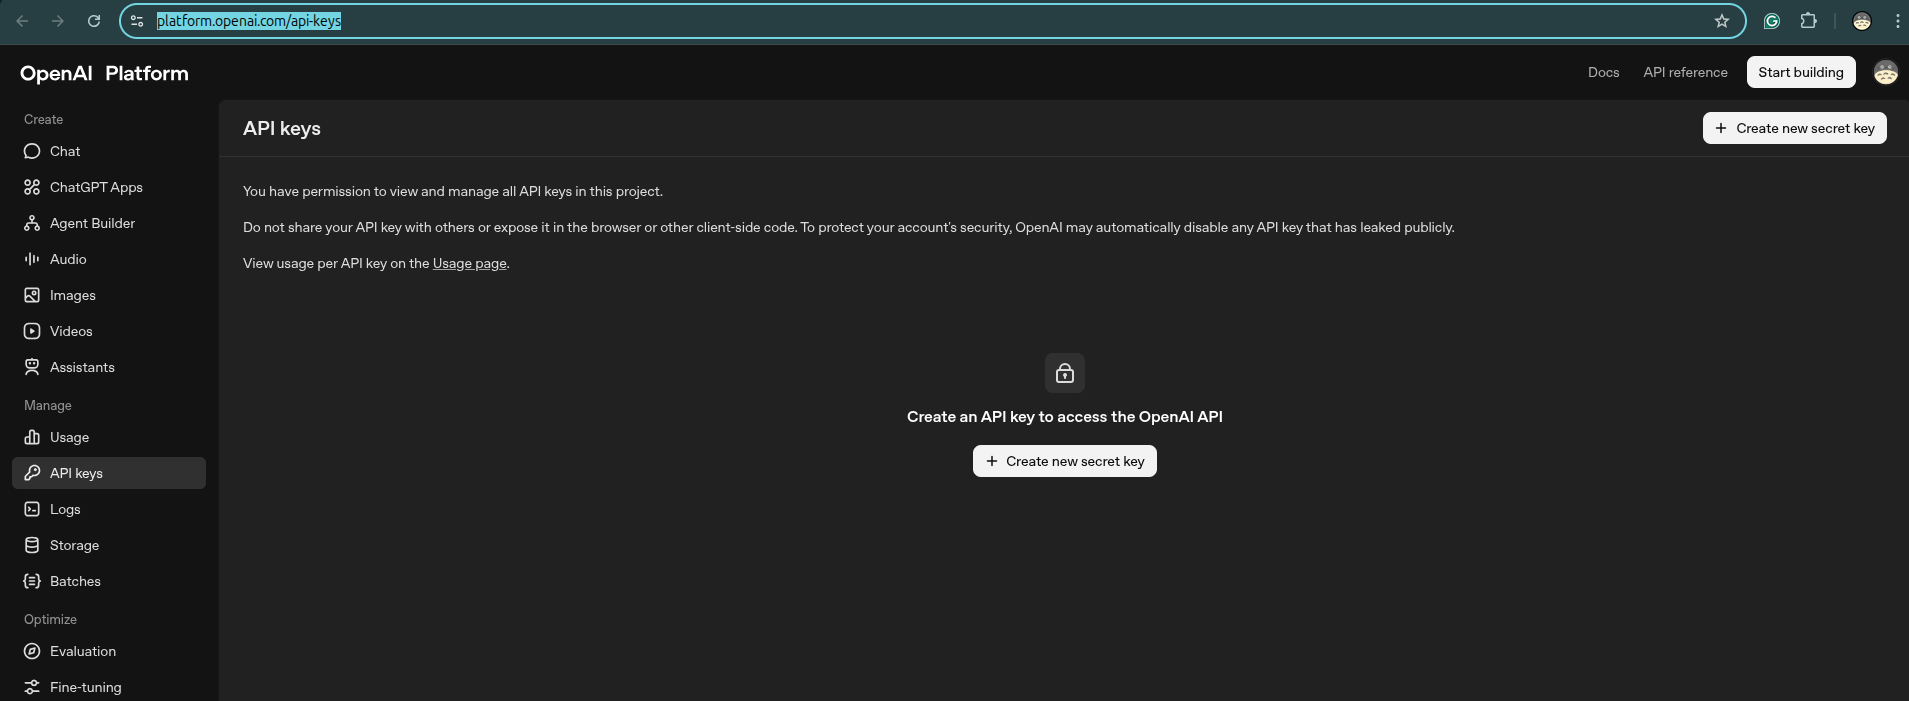Image resolution: width=1909 pixels, height=701 pixels.
Task: Open the browser extensions puzzle icon
Action: [1808, 21]
